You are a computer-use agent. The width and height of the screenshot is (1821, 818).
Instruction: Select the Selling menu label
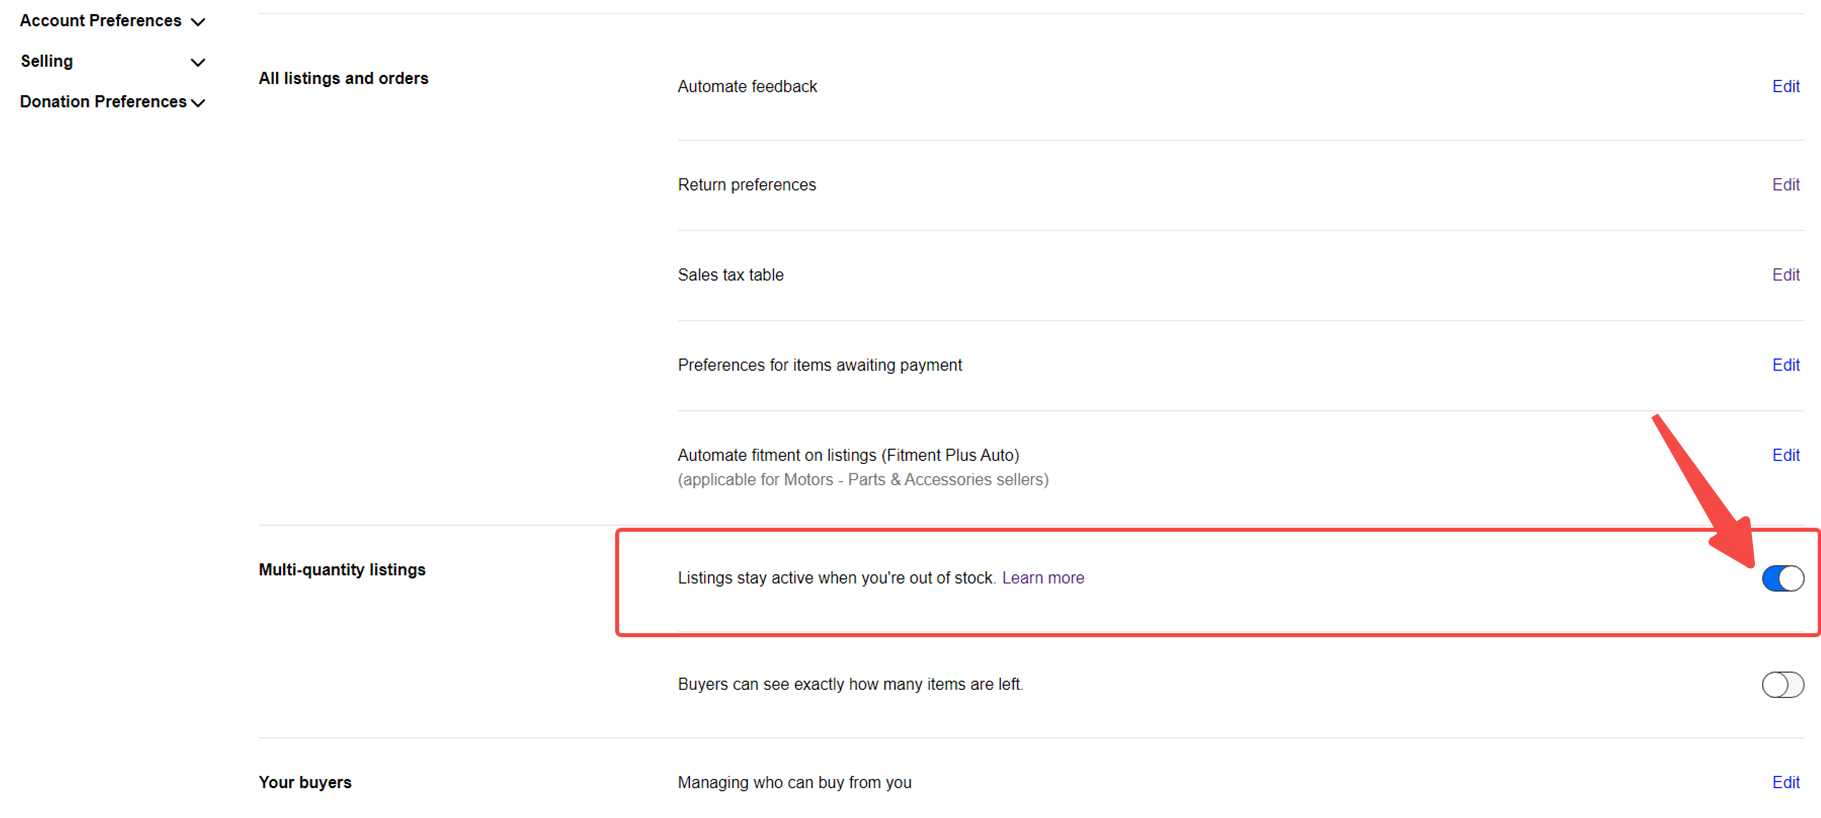click(47, 61)
